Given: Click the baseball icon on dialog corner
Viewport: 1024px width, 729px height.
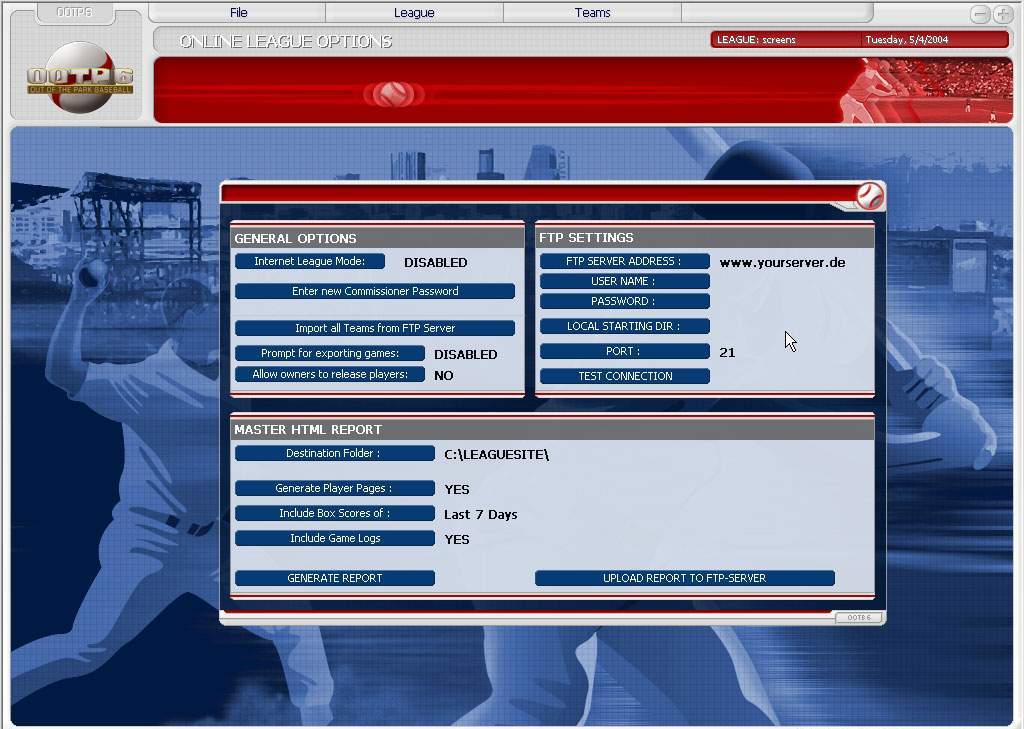Looking at the screenshot, I should pos(869,196).
